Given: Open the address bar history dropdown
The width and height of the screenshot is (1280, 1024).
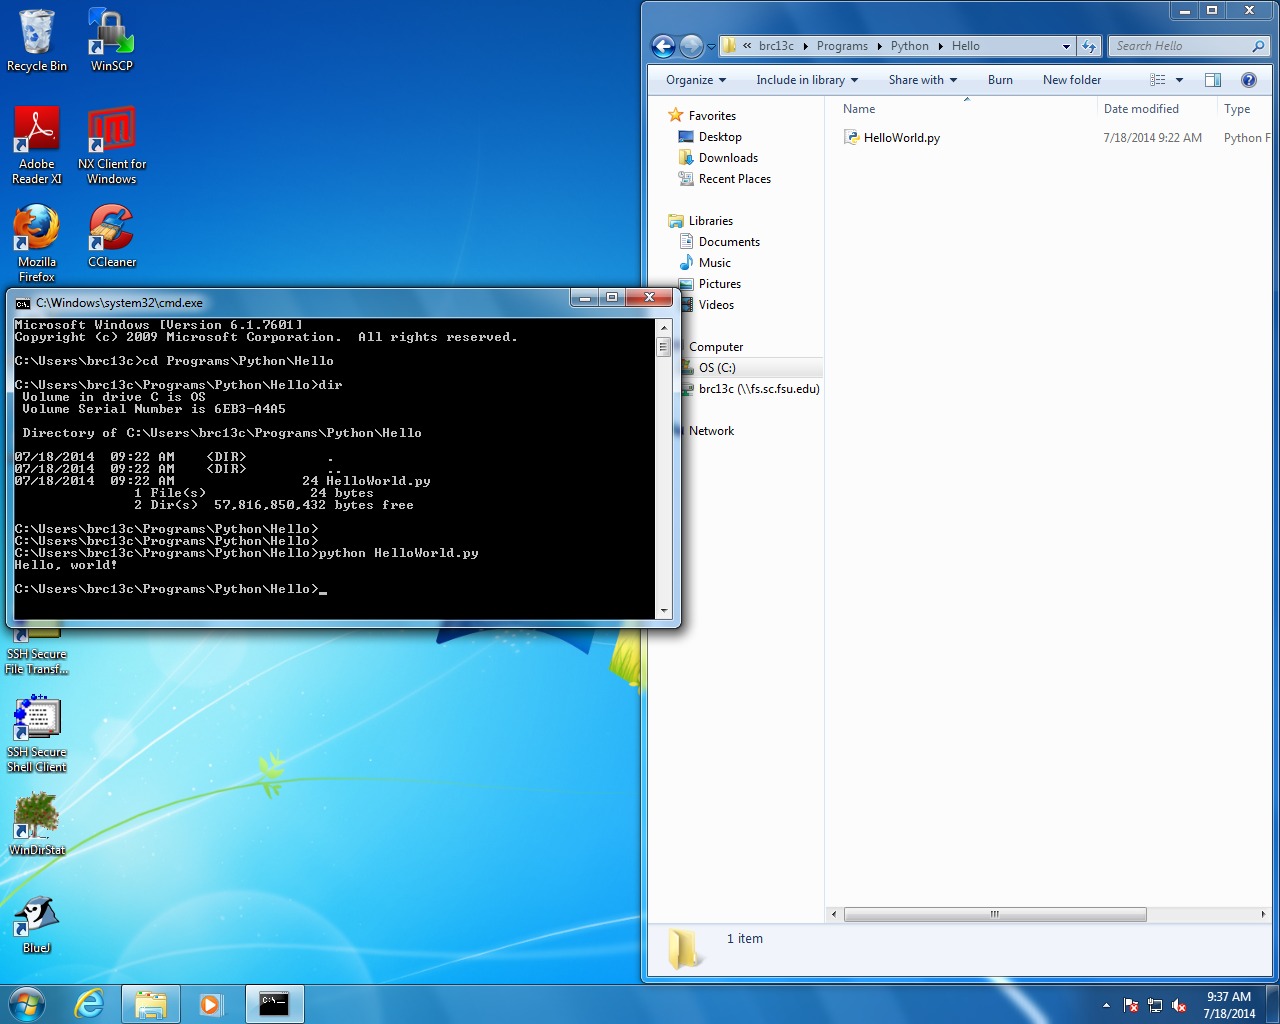Looking at the screenshot, I should [1066, 46].
